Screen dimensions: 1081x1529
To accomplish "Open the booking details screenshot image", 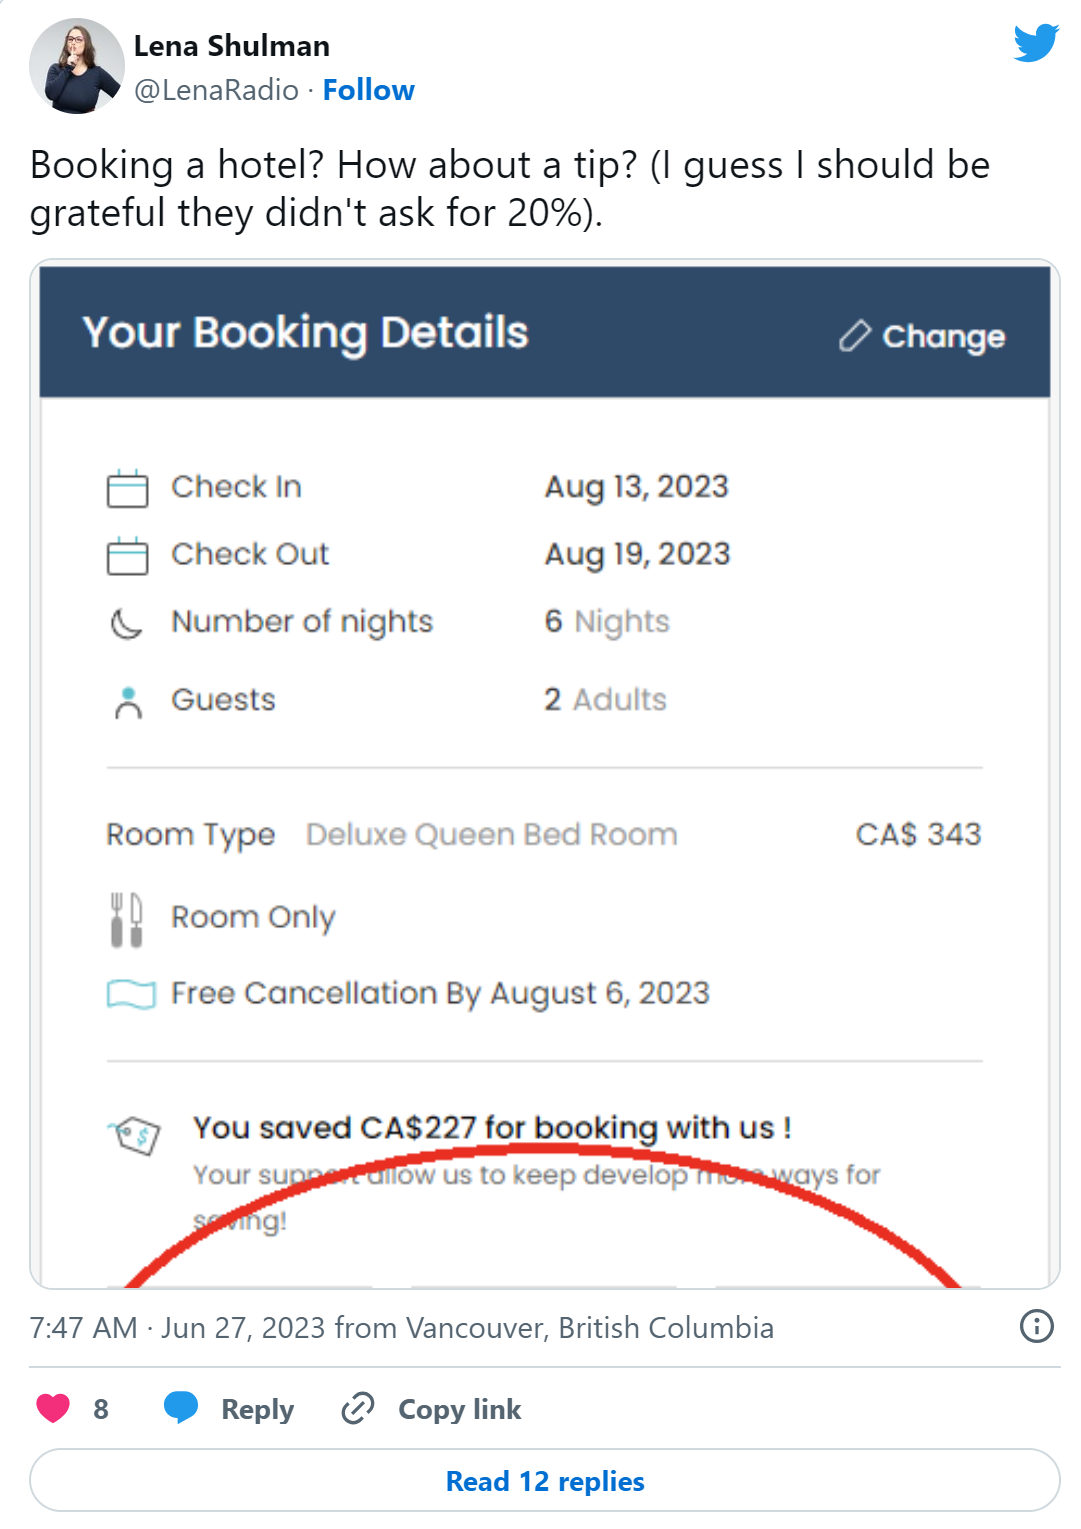I will [x=545, y=774].
